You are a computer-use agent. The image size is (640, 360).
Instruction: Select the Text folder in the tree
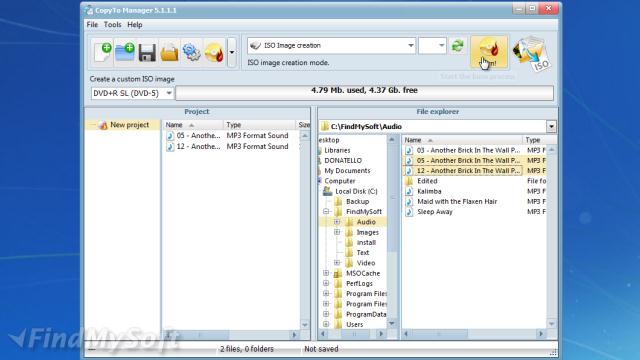(x=363, y=253)
